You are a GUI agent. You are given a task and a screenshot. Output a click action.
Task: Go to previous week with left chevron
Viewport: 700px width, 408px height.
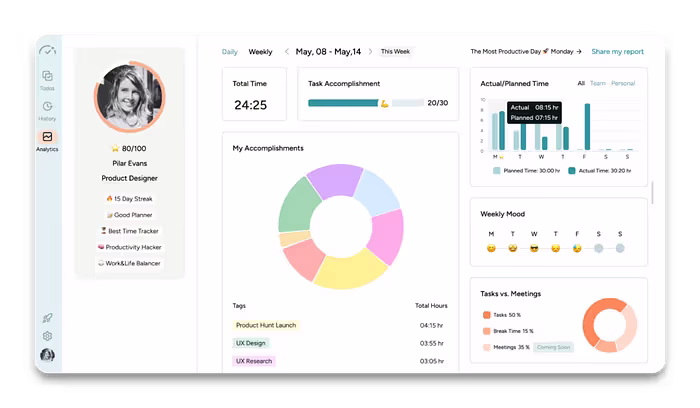[286, 52]
